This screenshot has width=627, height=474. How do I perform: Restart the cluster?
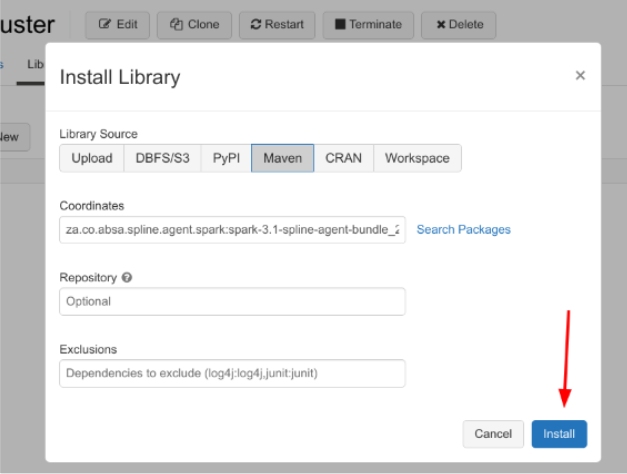[277, 24]
